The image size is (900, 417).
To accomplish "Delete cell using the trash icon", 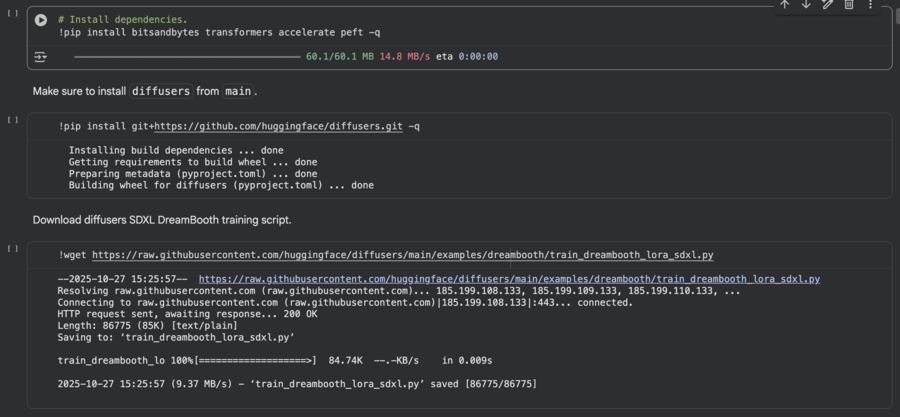I will pos(849,5).
